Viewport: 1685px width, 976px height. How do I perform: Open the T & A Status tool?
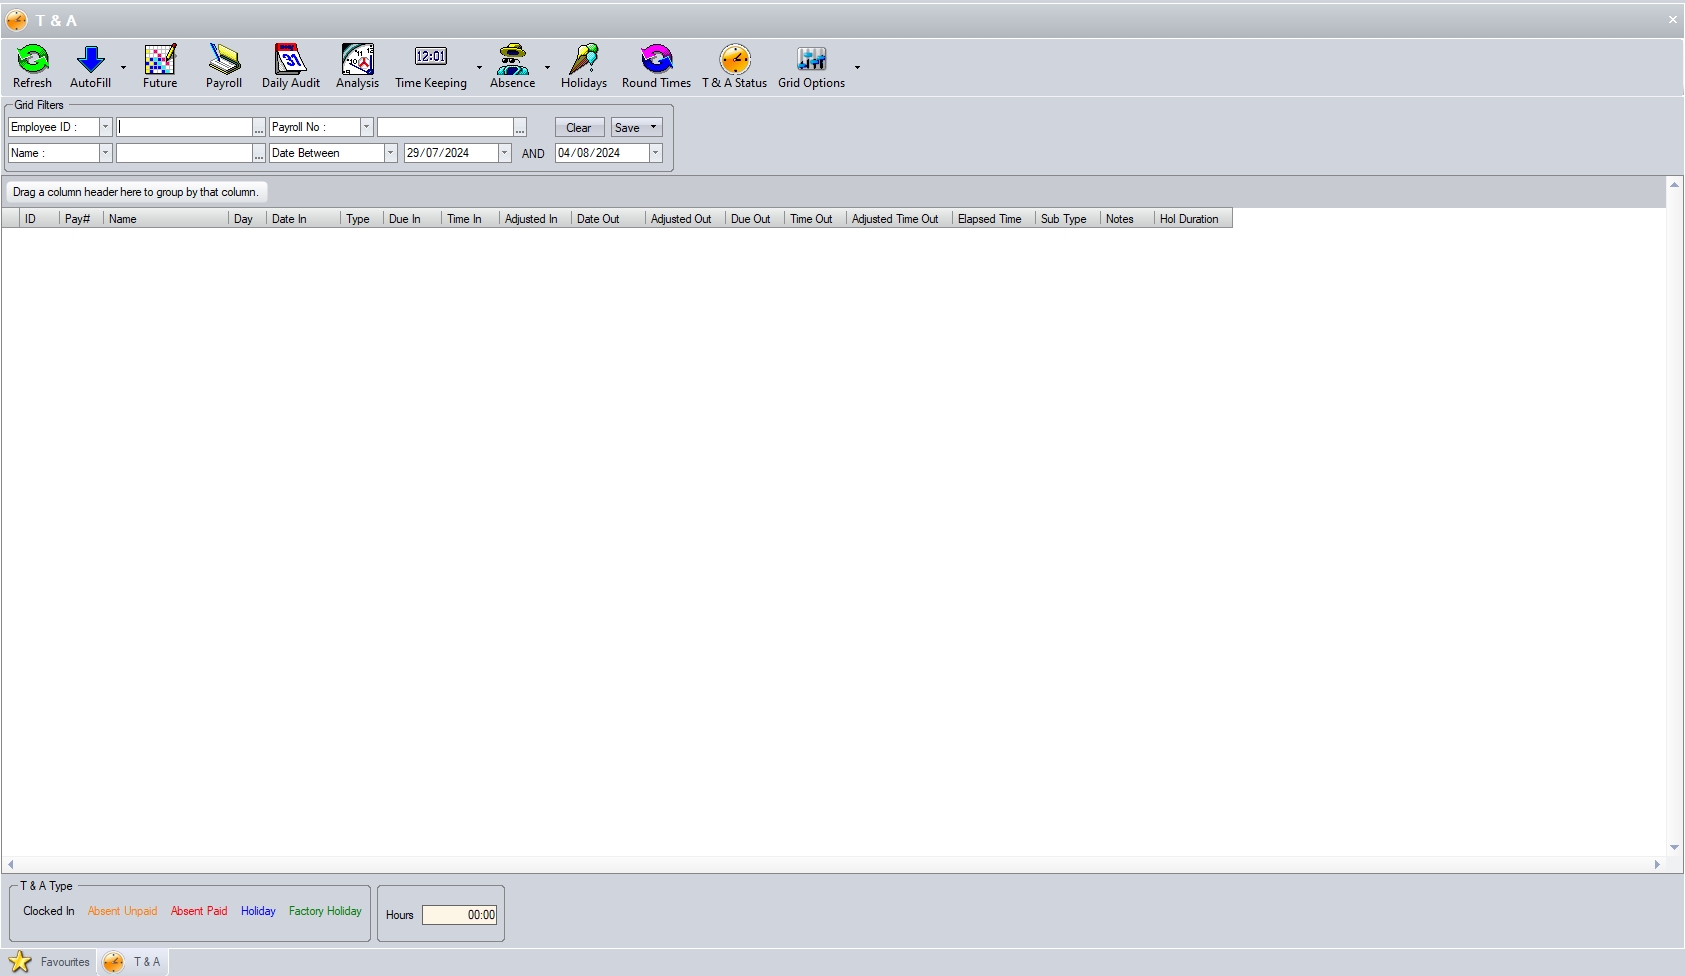[x=734, y=61]
